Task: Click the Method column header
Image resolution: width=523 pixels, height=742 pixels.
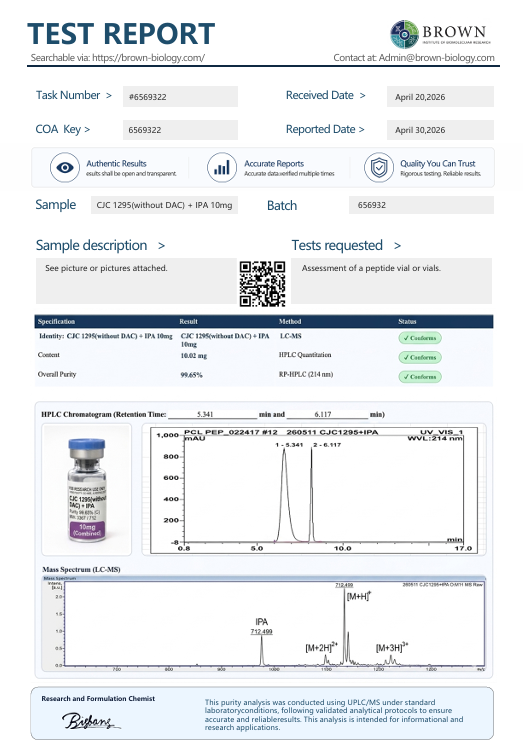Action: pos(290,321)
